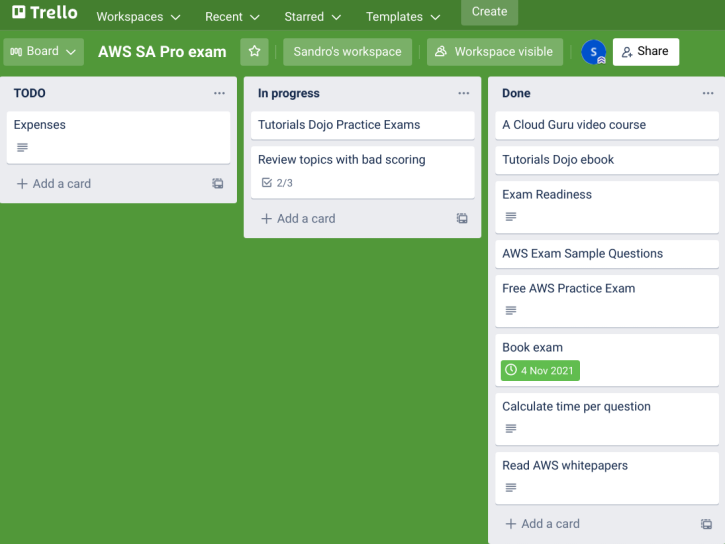Open the Expenses card
The image size is (725, 544).
coord(118,137)
